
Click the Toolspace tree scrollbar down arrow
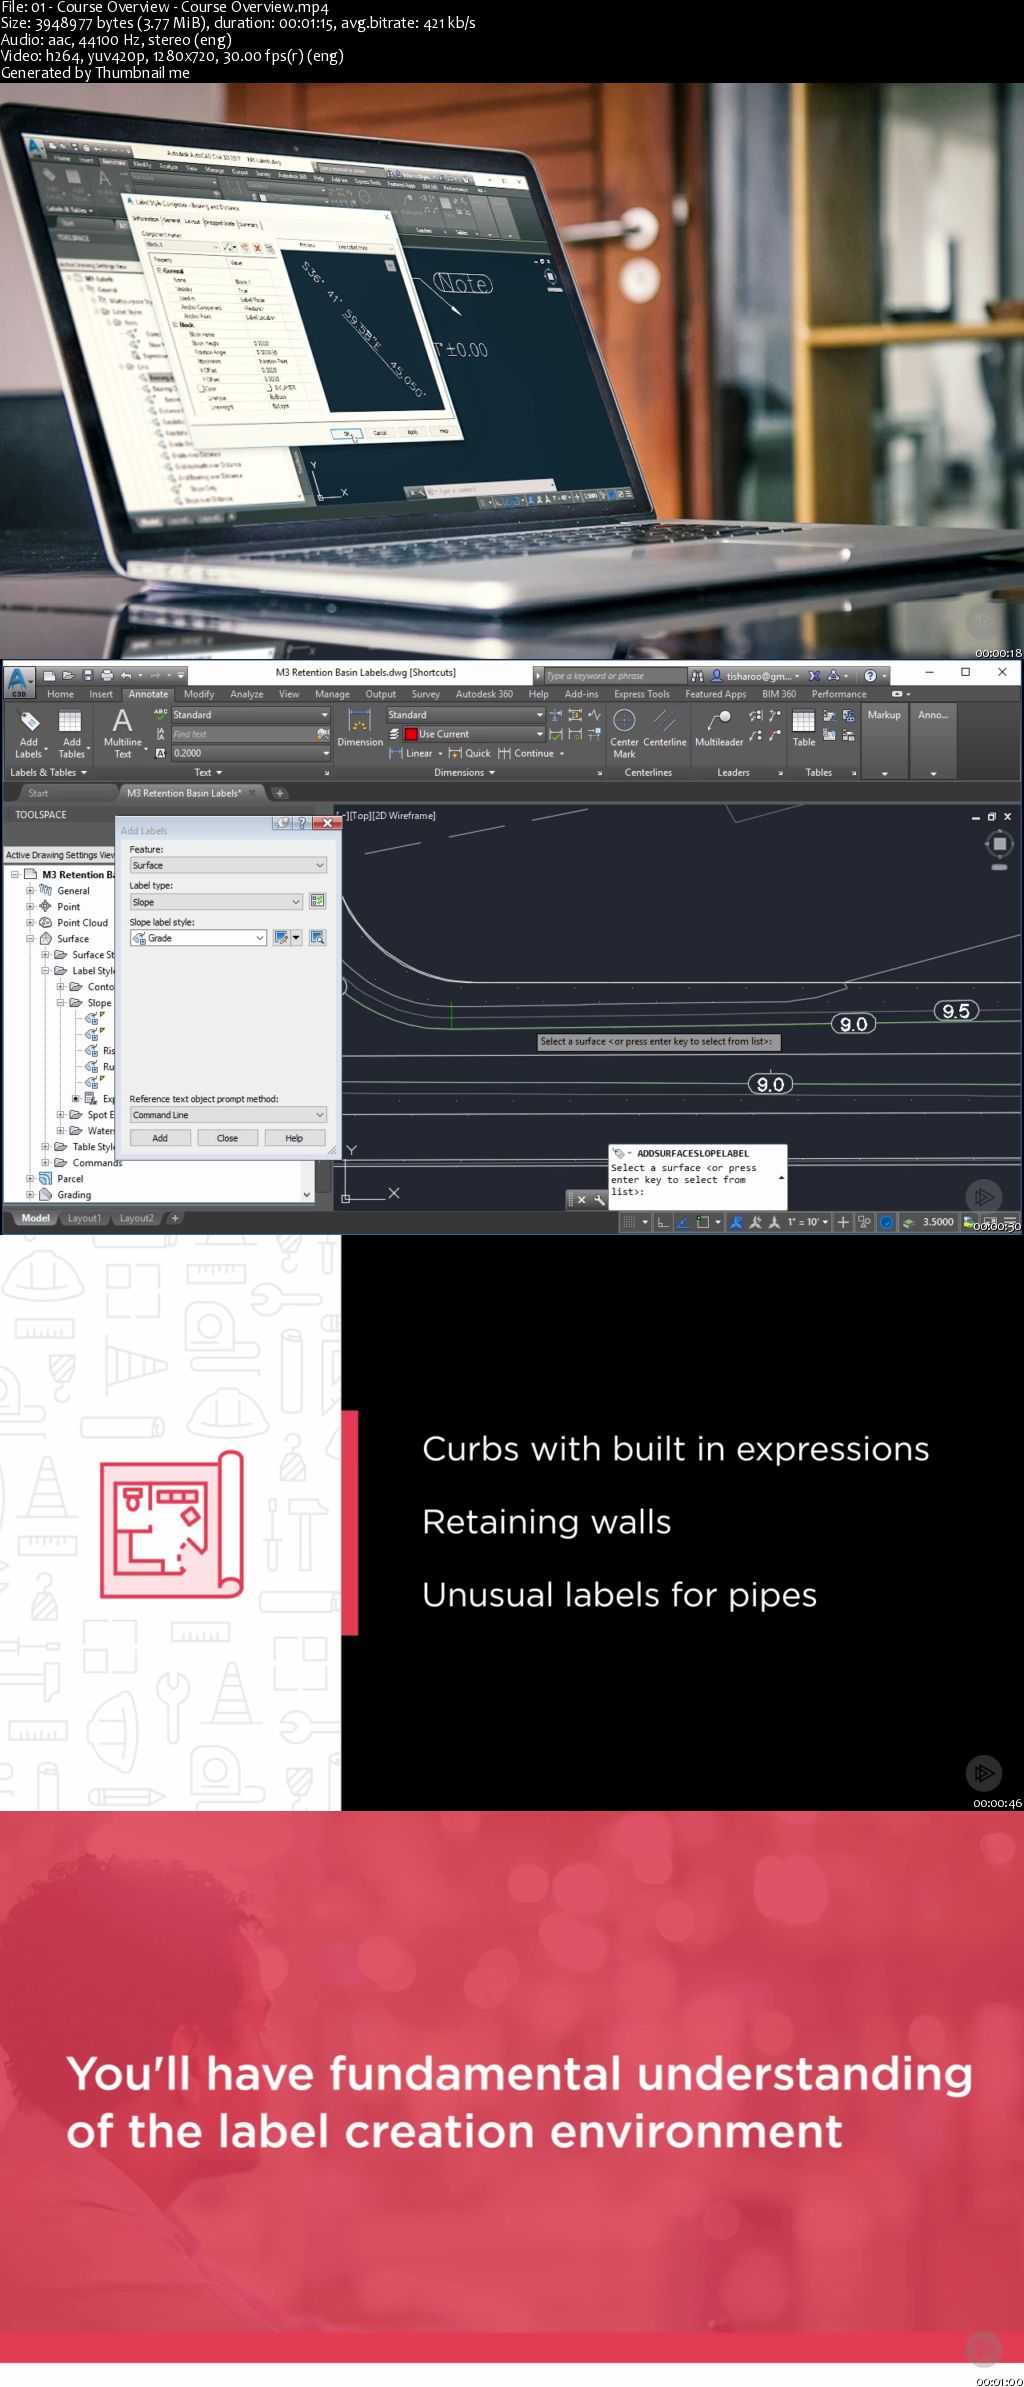[x=307, y=1194]
